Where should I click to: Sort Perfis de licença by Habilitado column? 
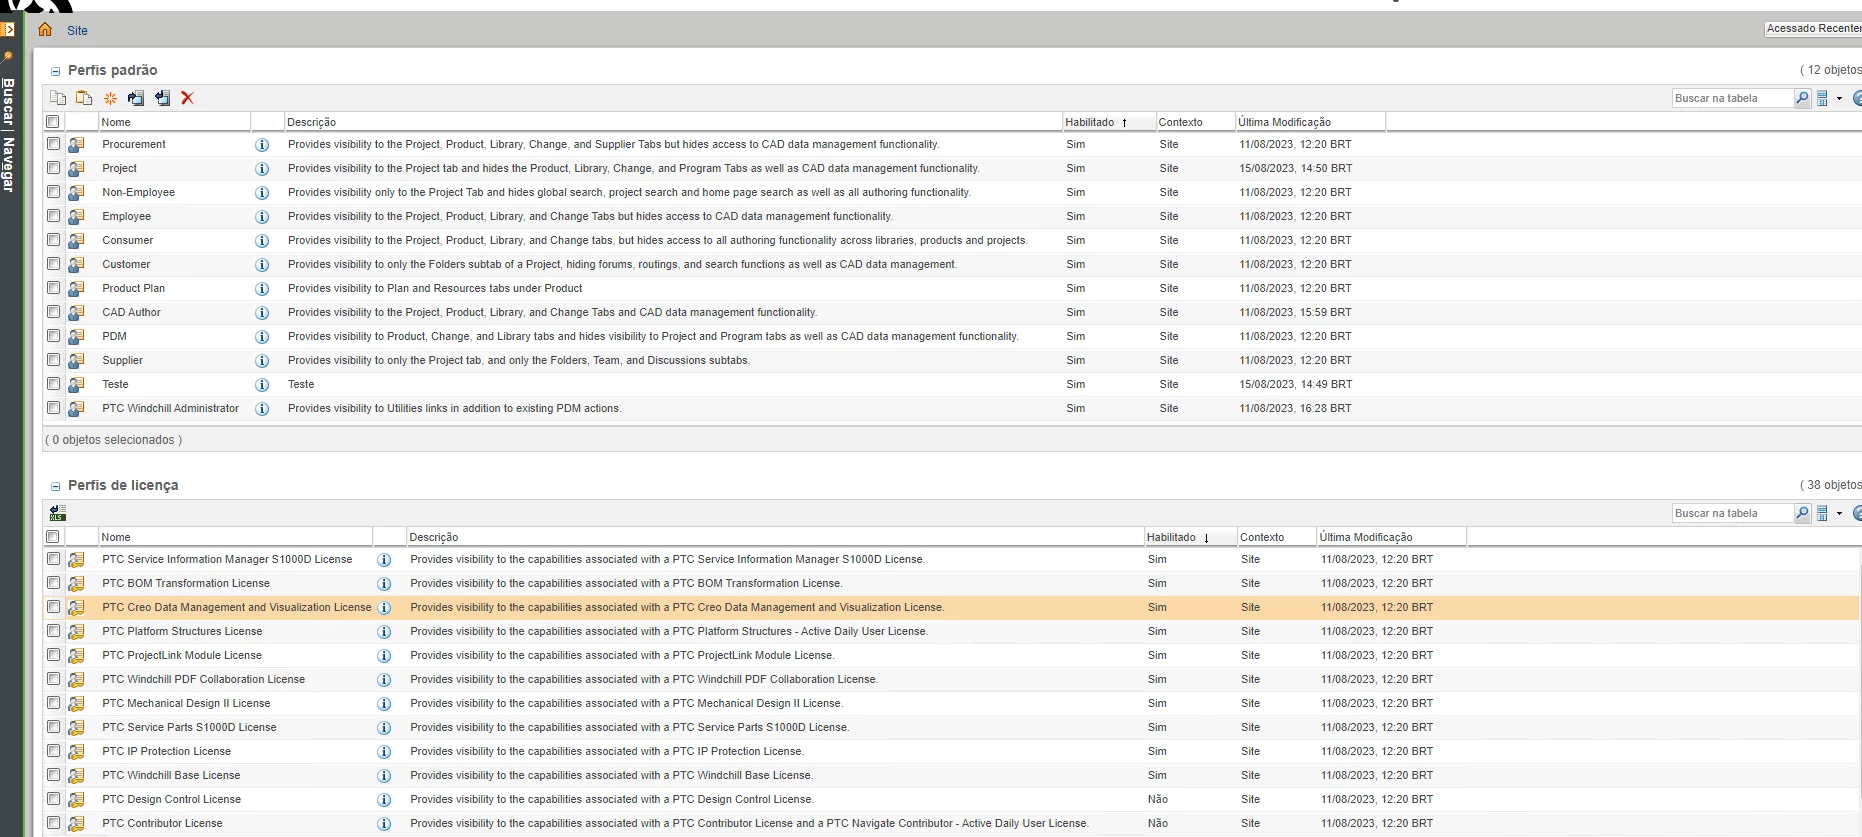(1190, 537)
